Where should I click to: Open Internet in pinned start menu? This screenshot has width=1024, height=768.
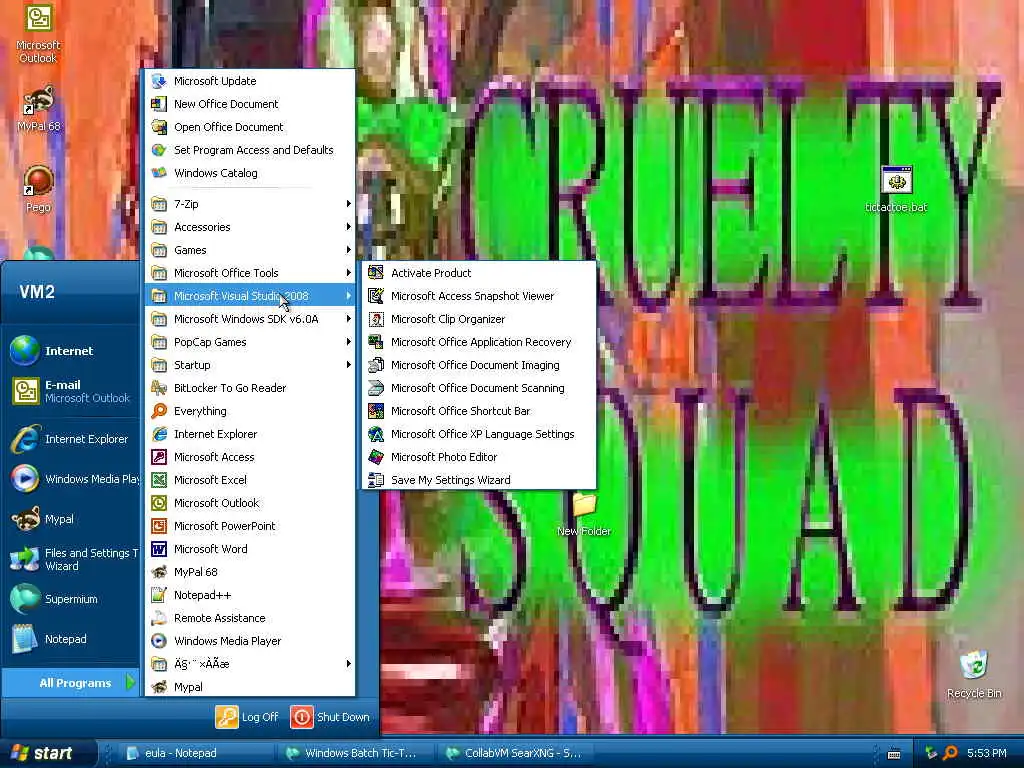tap(71, 351)
